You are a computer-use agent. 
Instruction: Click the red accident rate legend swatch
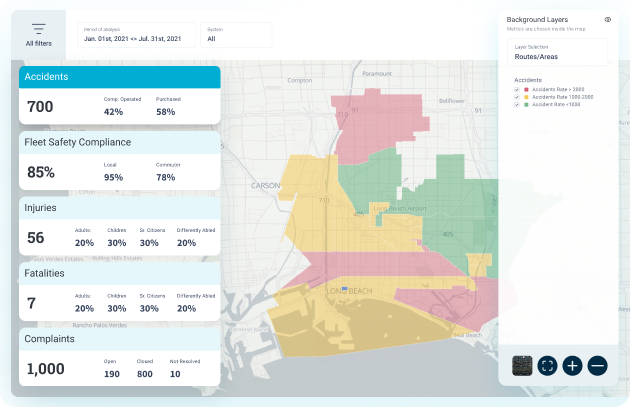[x=526, y=89]
